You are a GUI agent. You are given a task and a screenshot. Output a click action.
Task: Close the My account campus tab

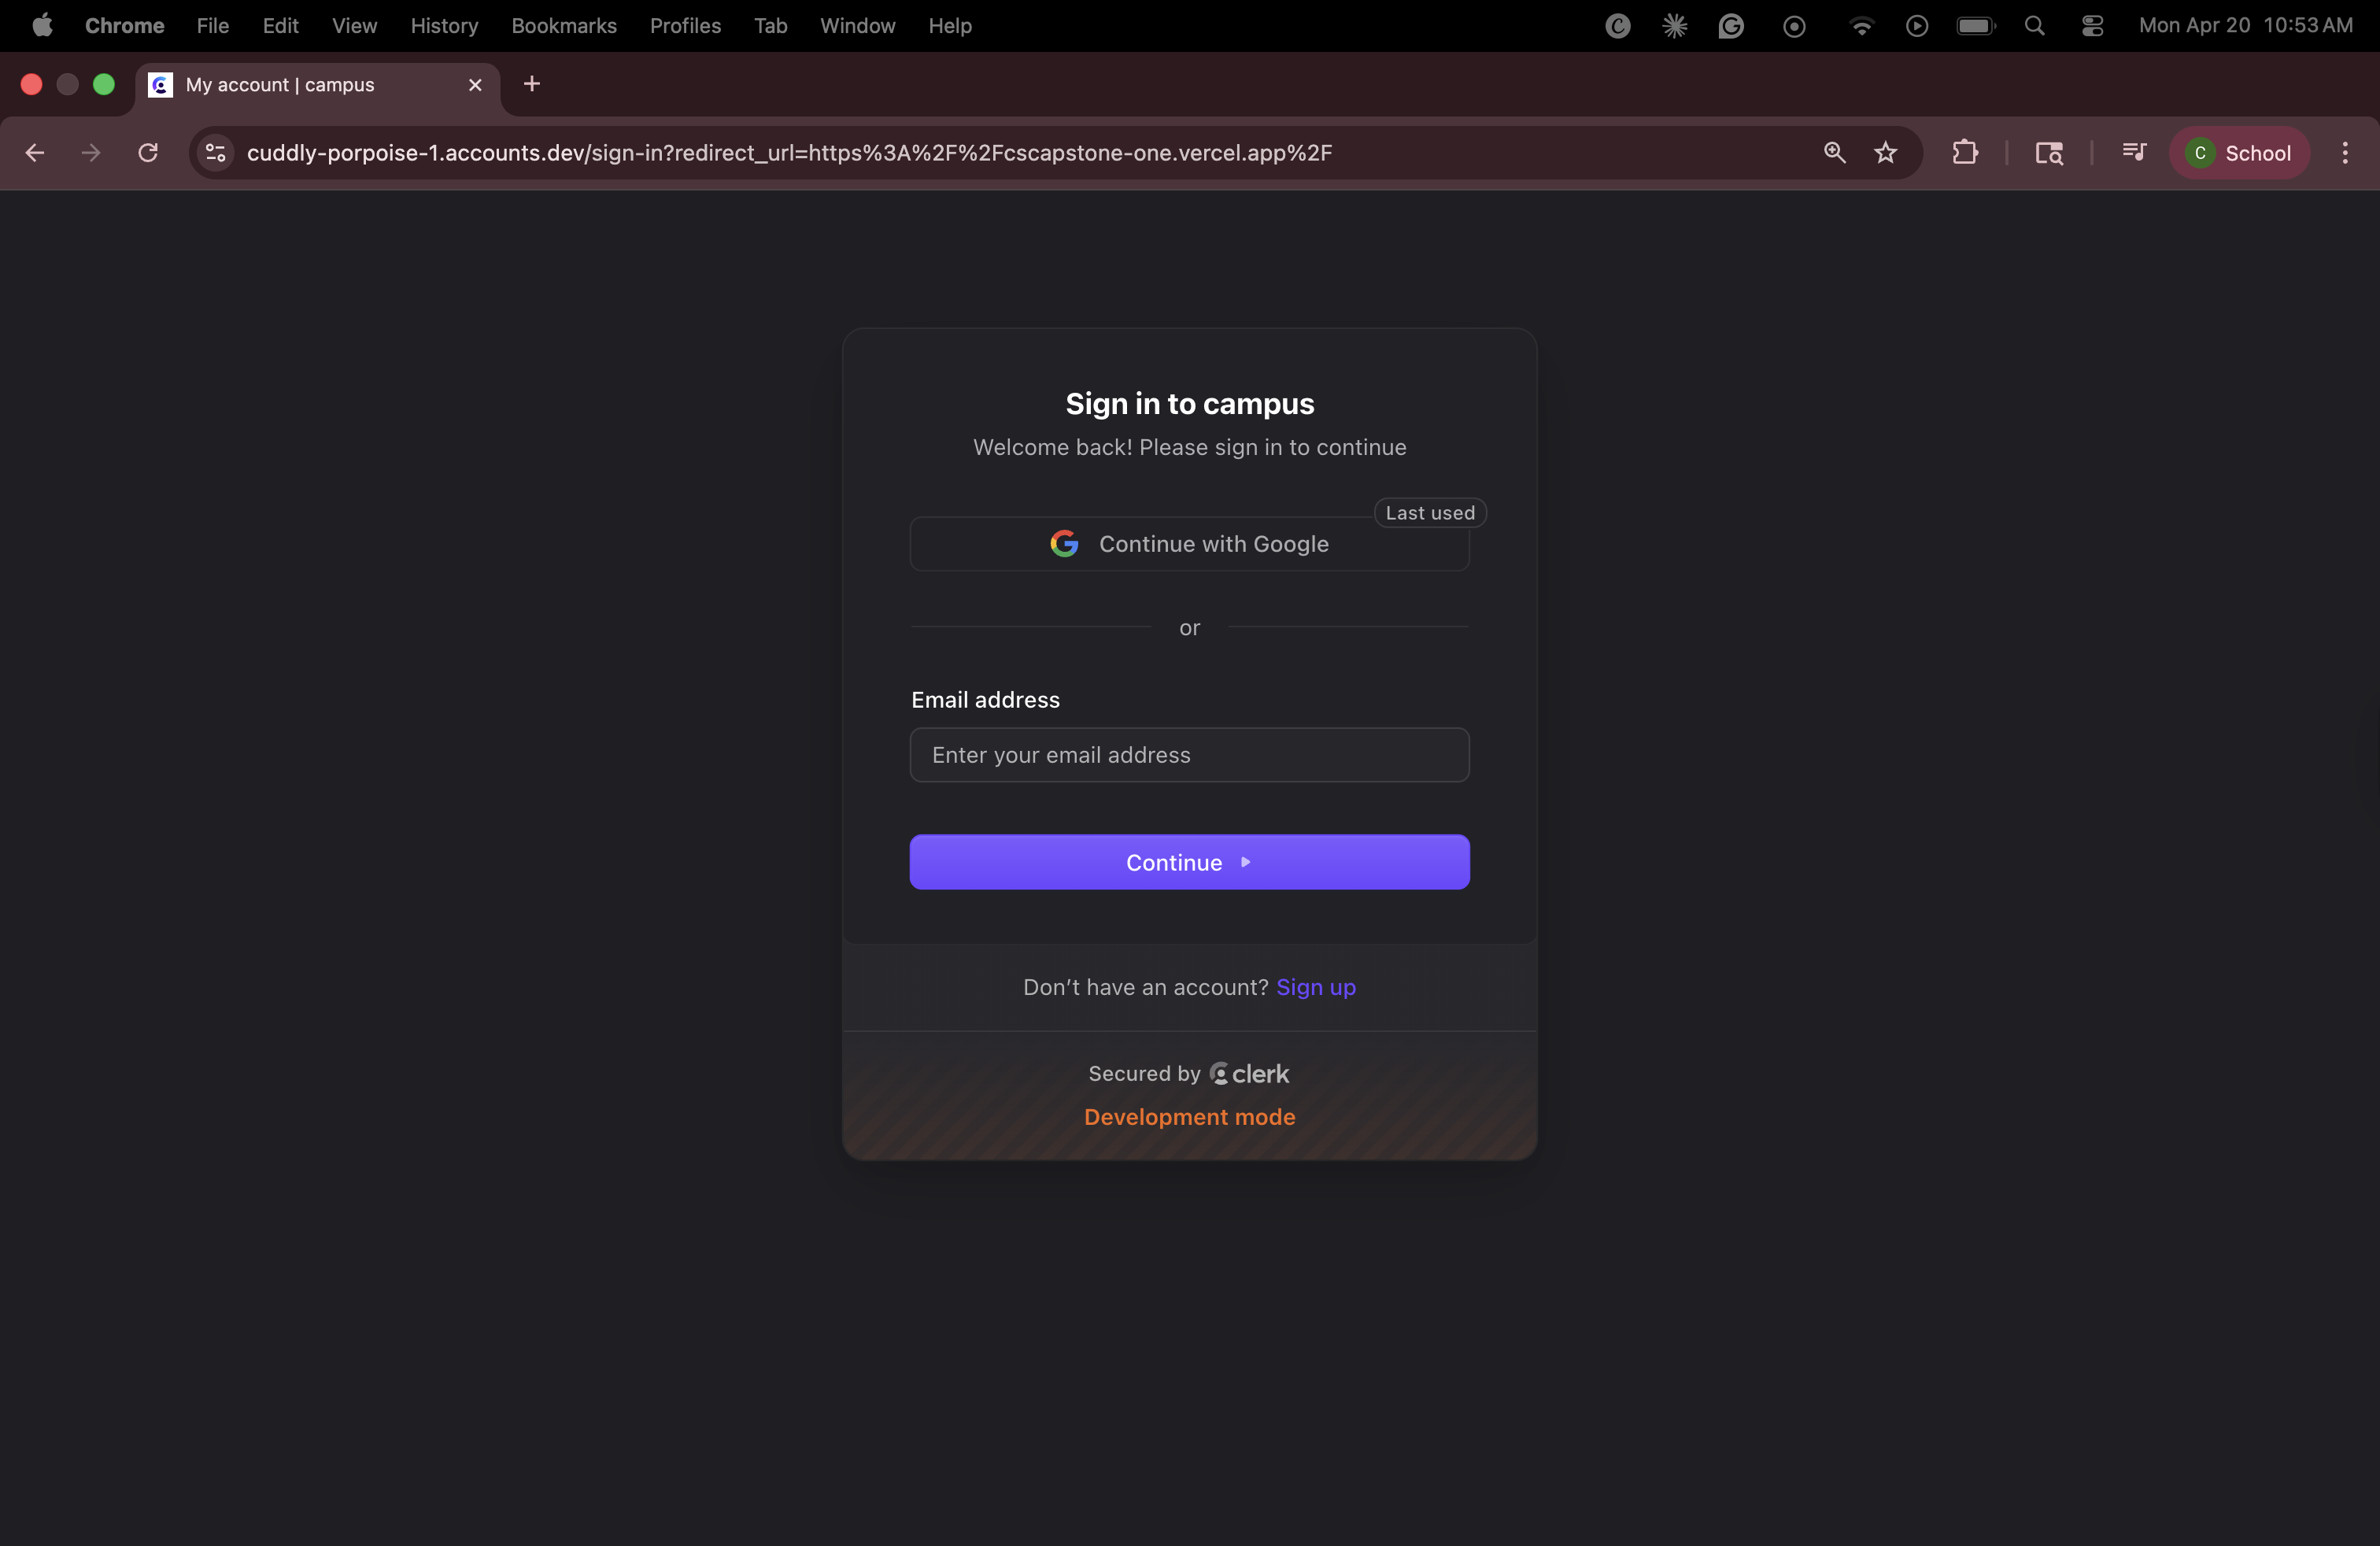tap(475, 85)
